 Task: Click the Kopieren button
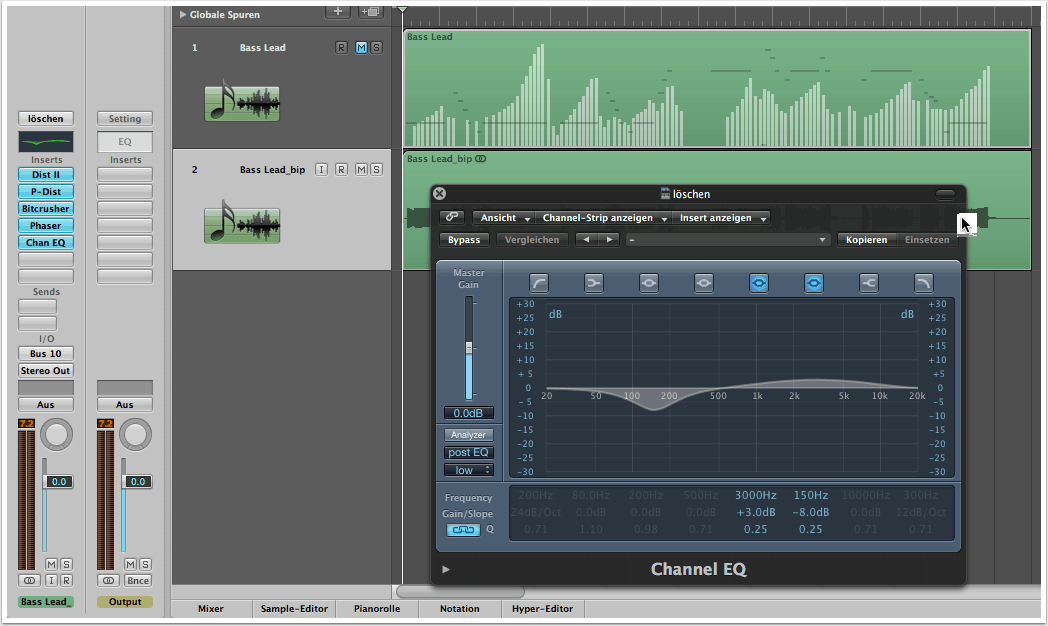click(866, 240)
